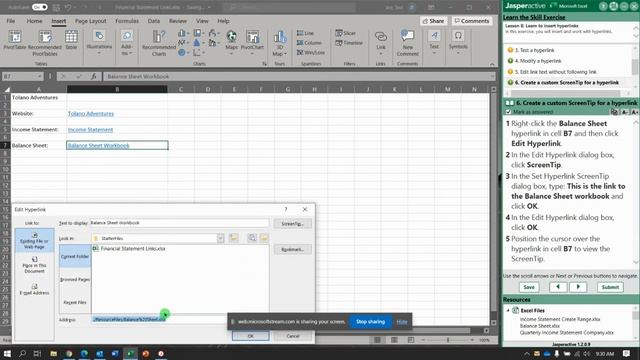Click OK in Edit Hyperlink dialog
640x360 pixels.
[x=250, y=336]
